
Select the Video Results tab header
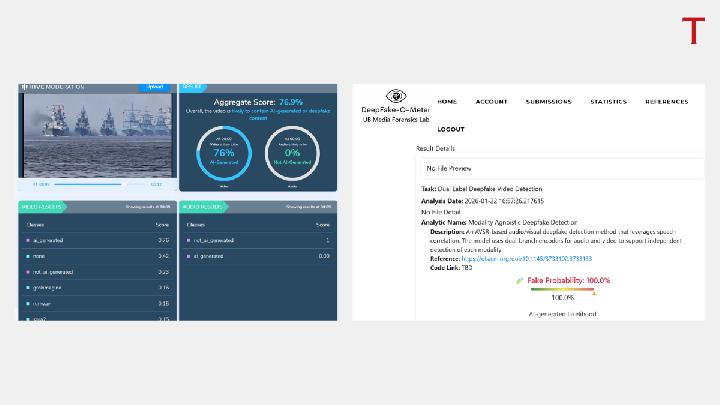pos(42,207)
